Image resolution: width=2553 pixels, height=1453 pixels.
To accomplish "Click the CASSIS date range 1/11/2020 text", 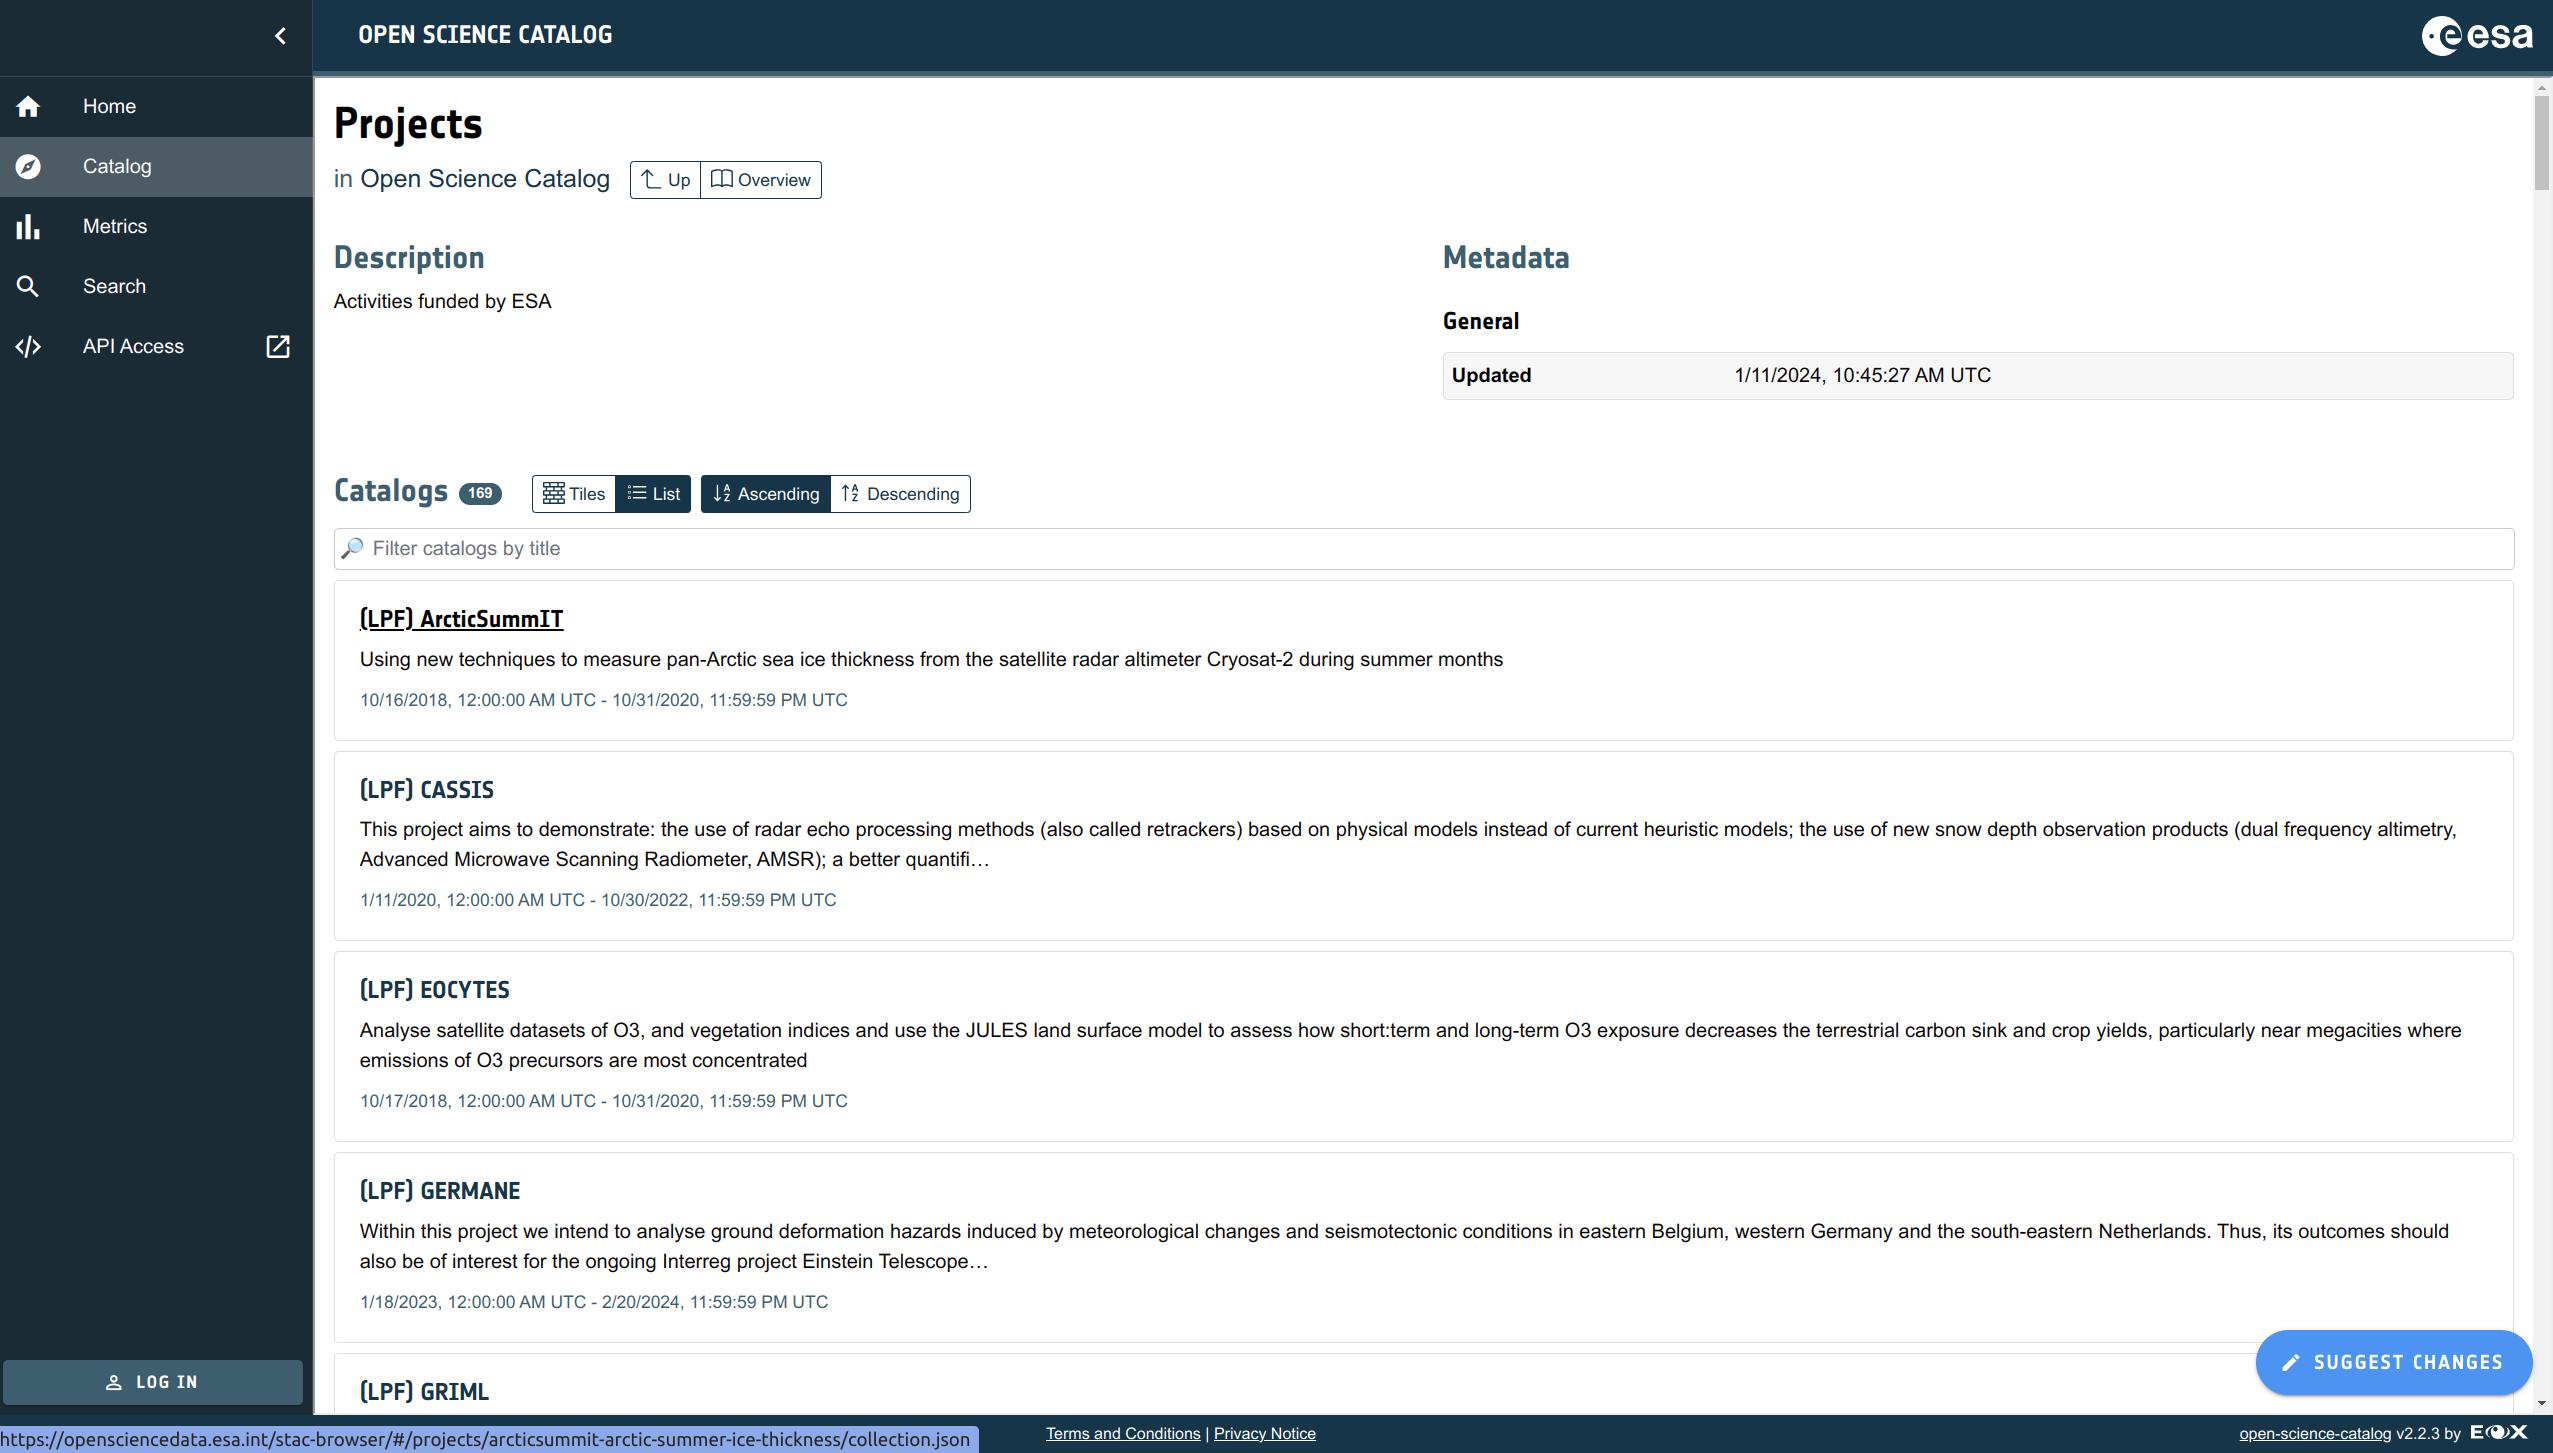I will (598, 901).
